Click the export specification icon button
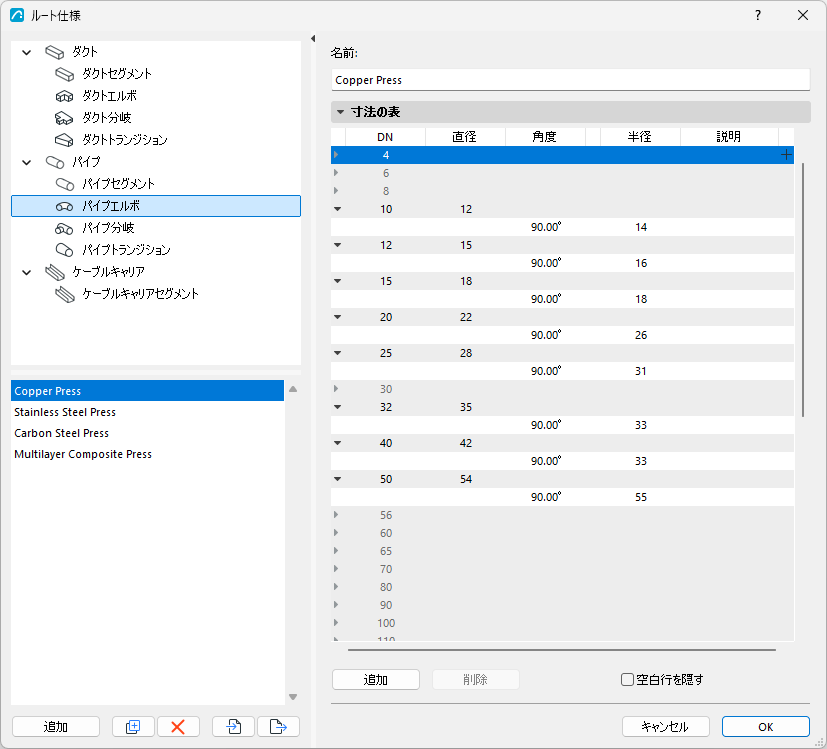The width and height of the screenshot is (827, 749). (x=278, y=726)
